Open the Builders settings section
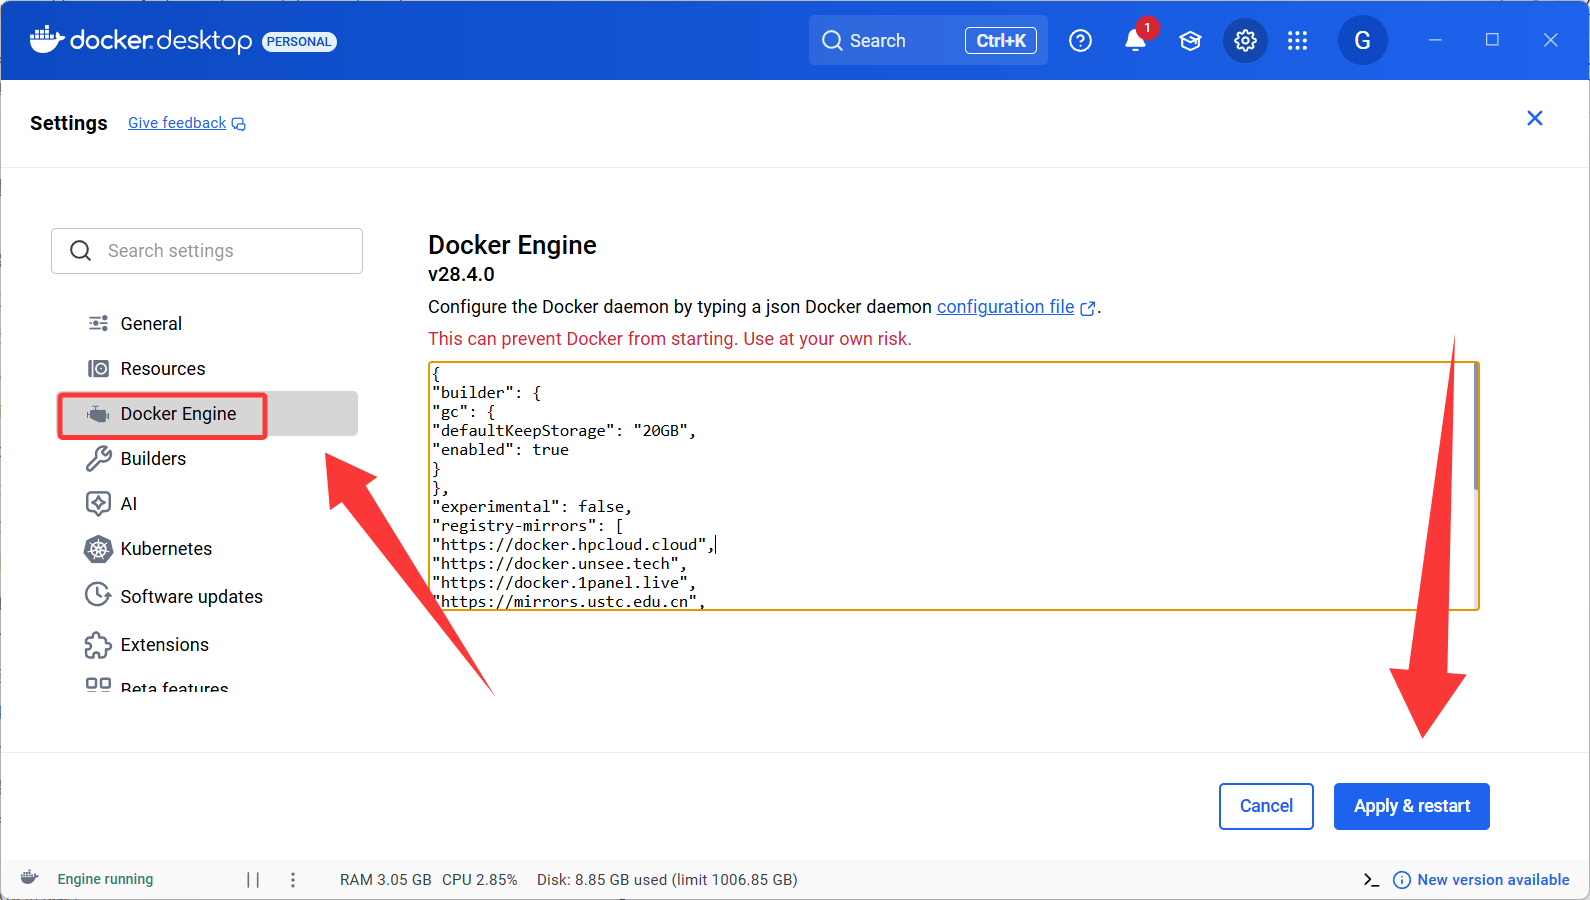 pyautogui.click(x=207, y=459)
